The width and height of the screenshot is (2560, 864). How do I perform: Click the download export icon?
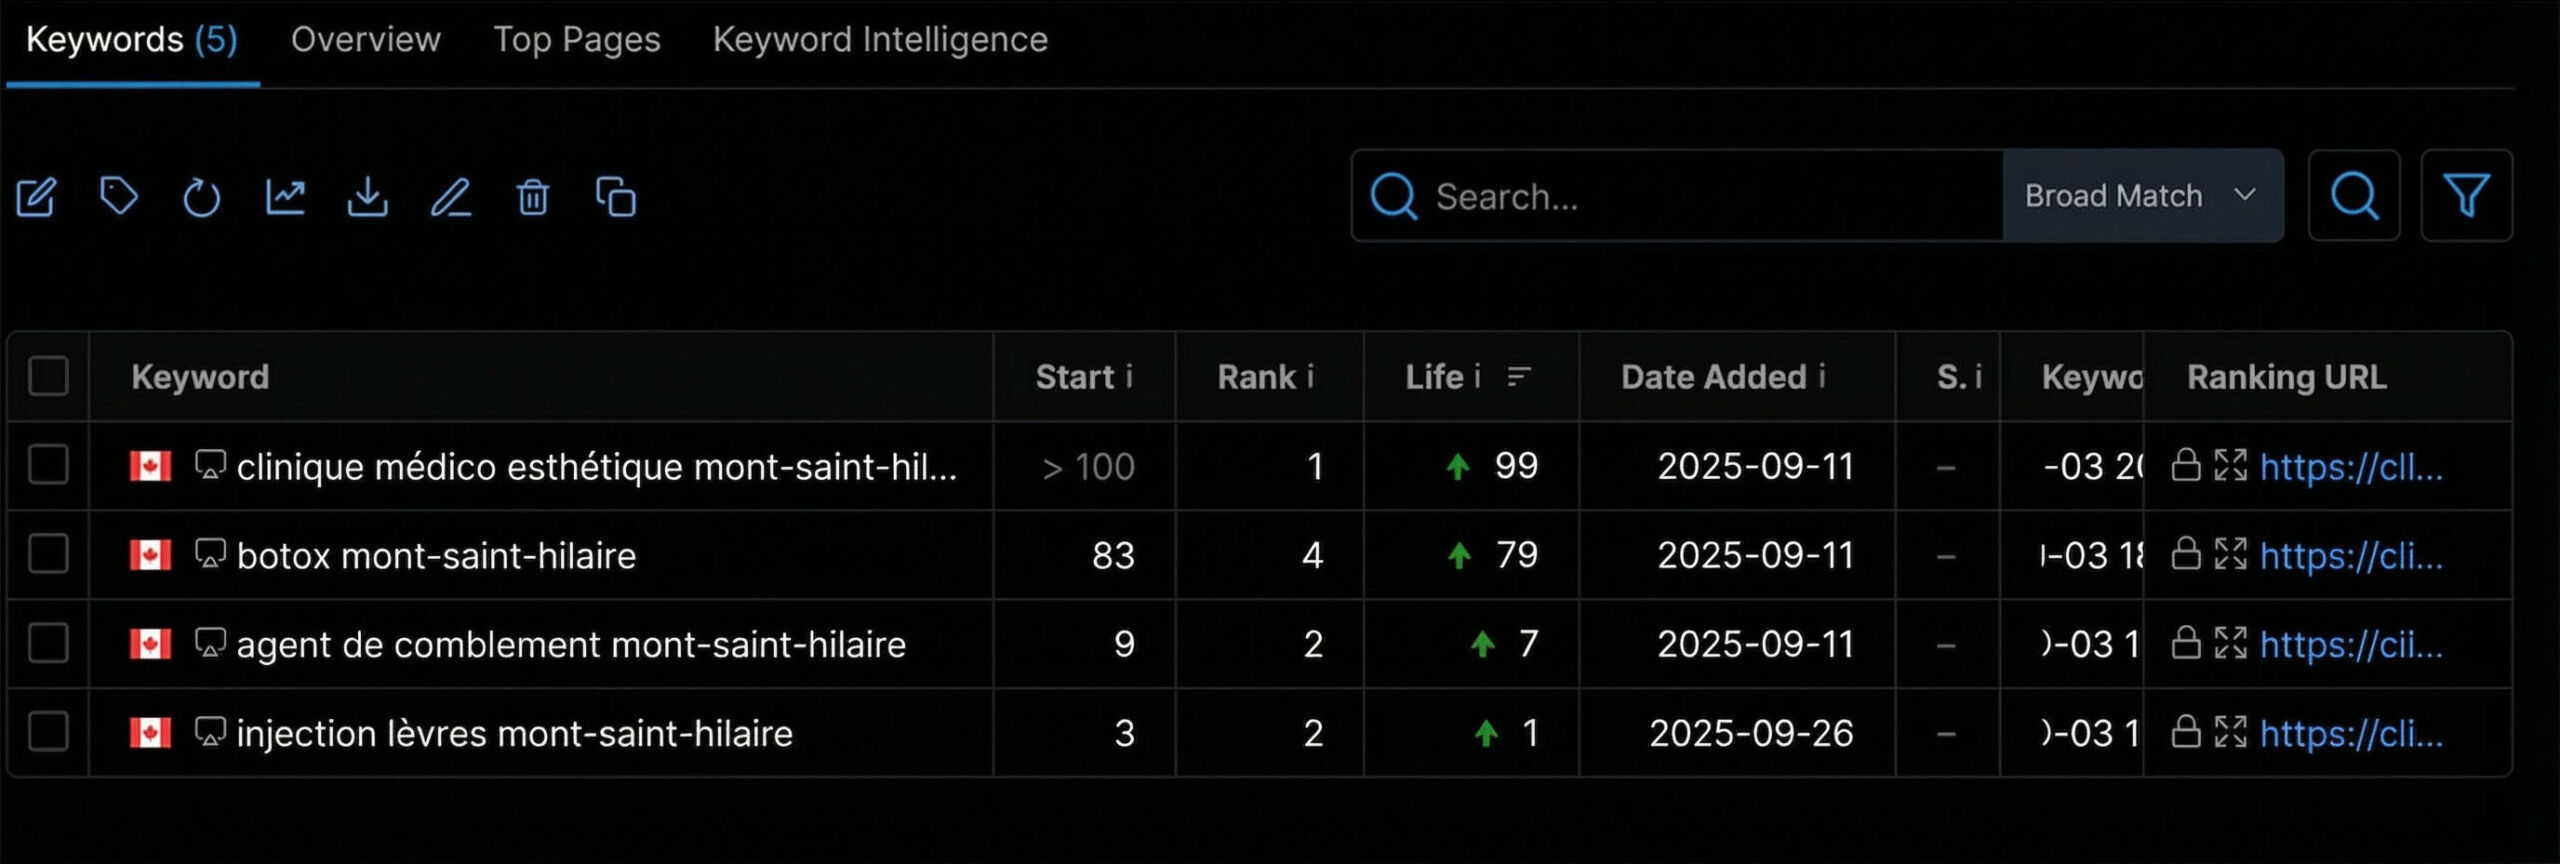368,197
